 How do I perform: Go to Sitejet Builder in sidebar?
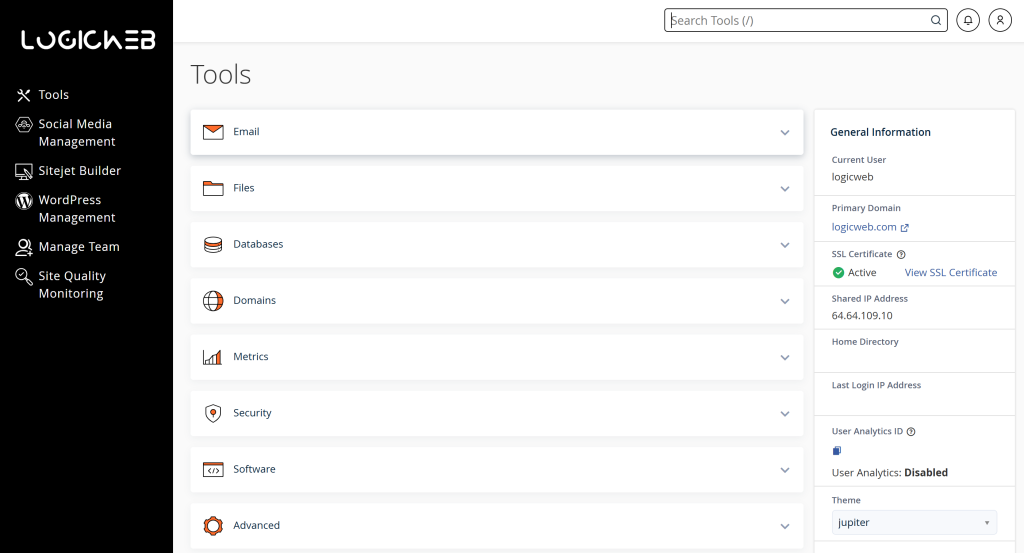pos(79,171)
